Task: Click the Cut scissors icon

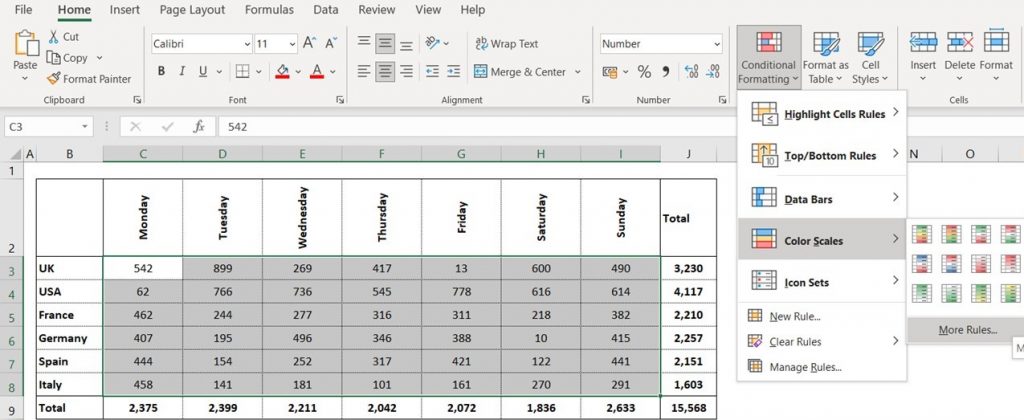Action: click(54, 37)
